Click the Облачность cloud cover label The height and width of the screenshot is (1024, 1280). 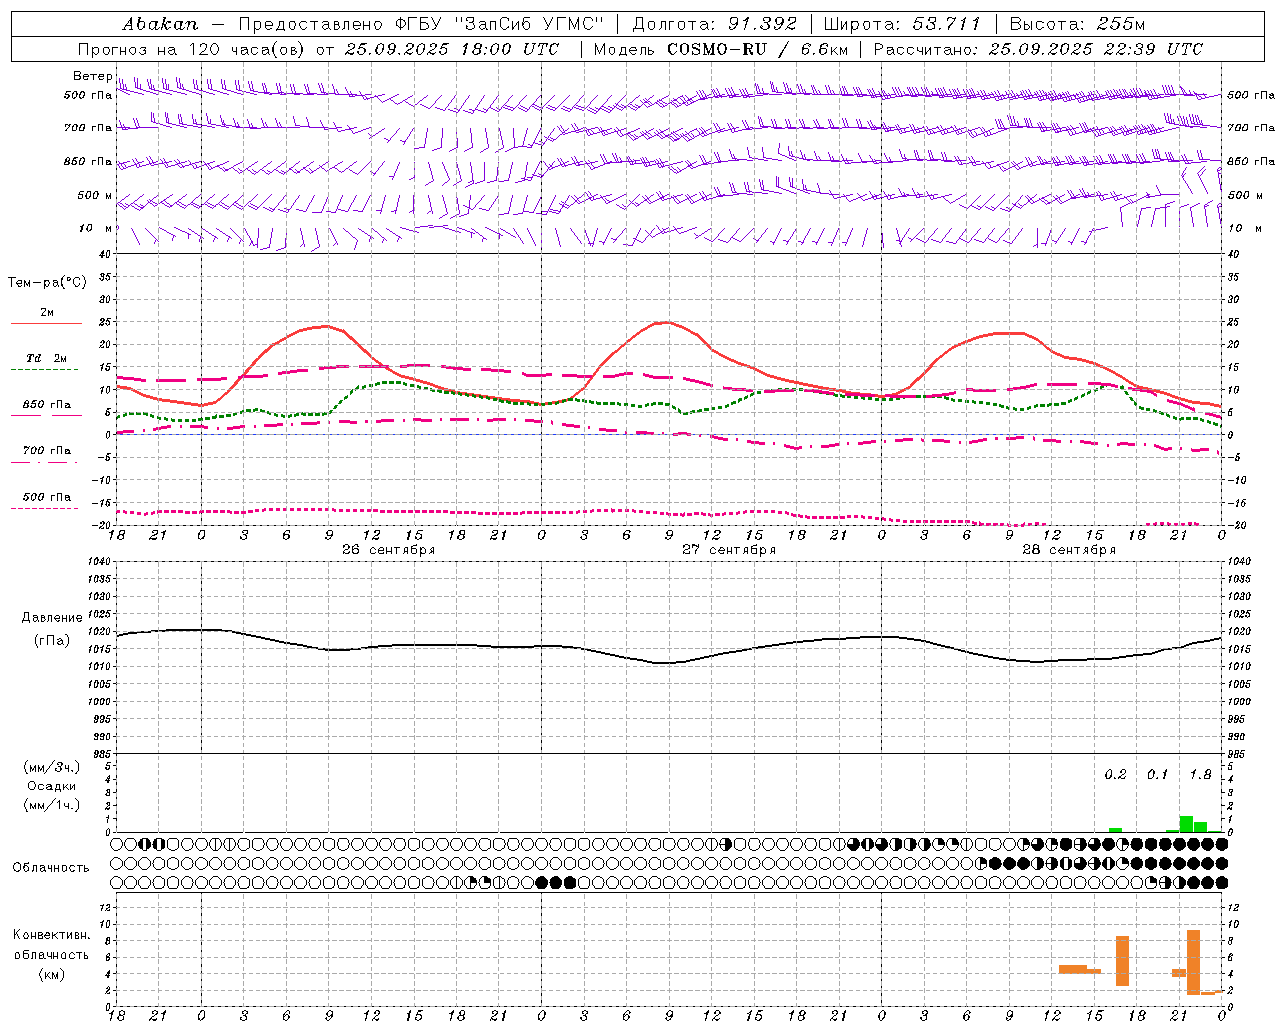[51, 868]
